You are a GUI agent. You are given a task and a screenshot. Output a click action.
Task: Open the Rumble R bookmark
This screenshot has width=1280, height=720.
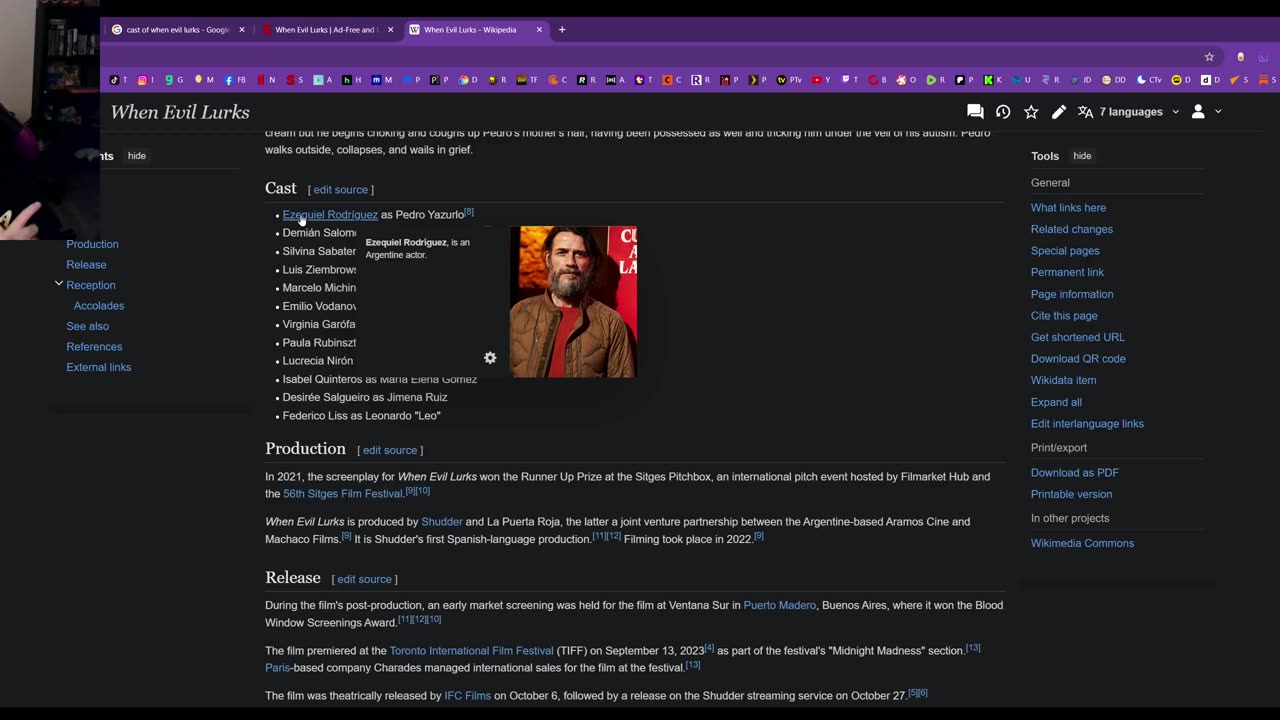[x=935, y=80]
